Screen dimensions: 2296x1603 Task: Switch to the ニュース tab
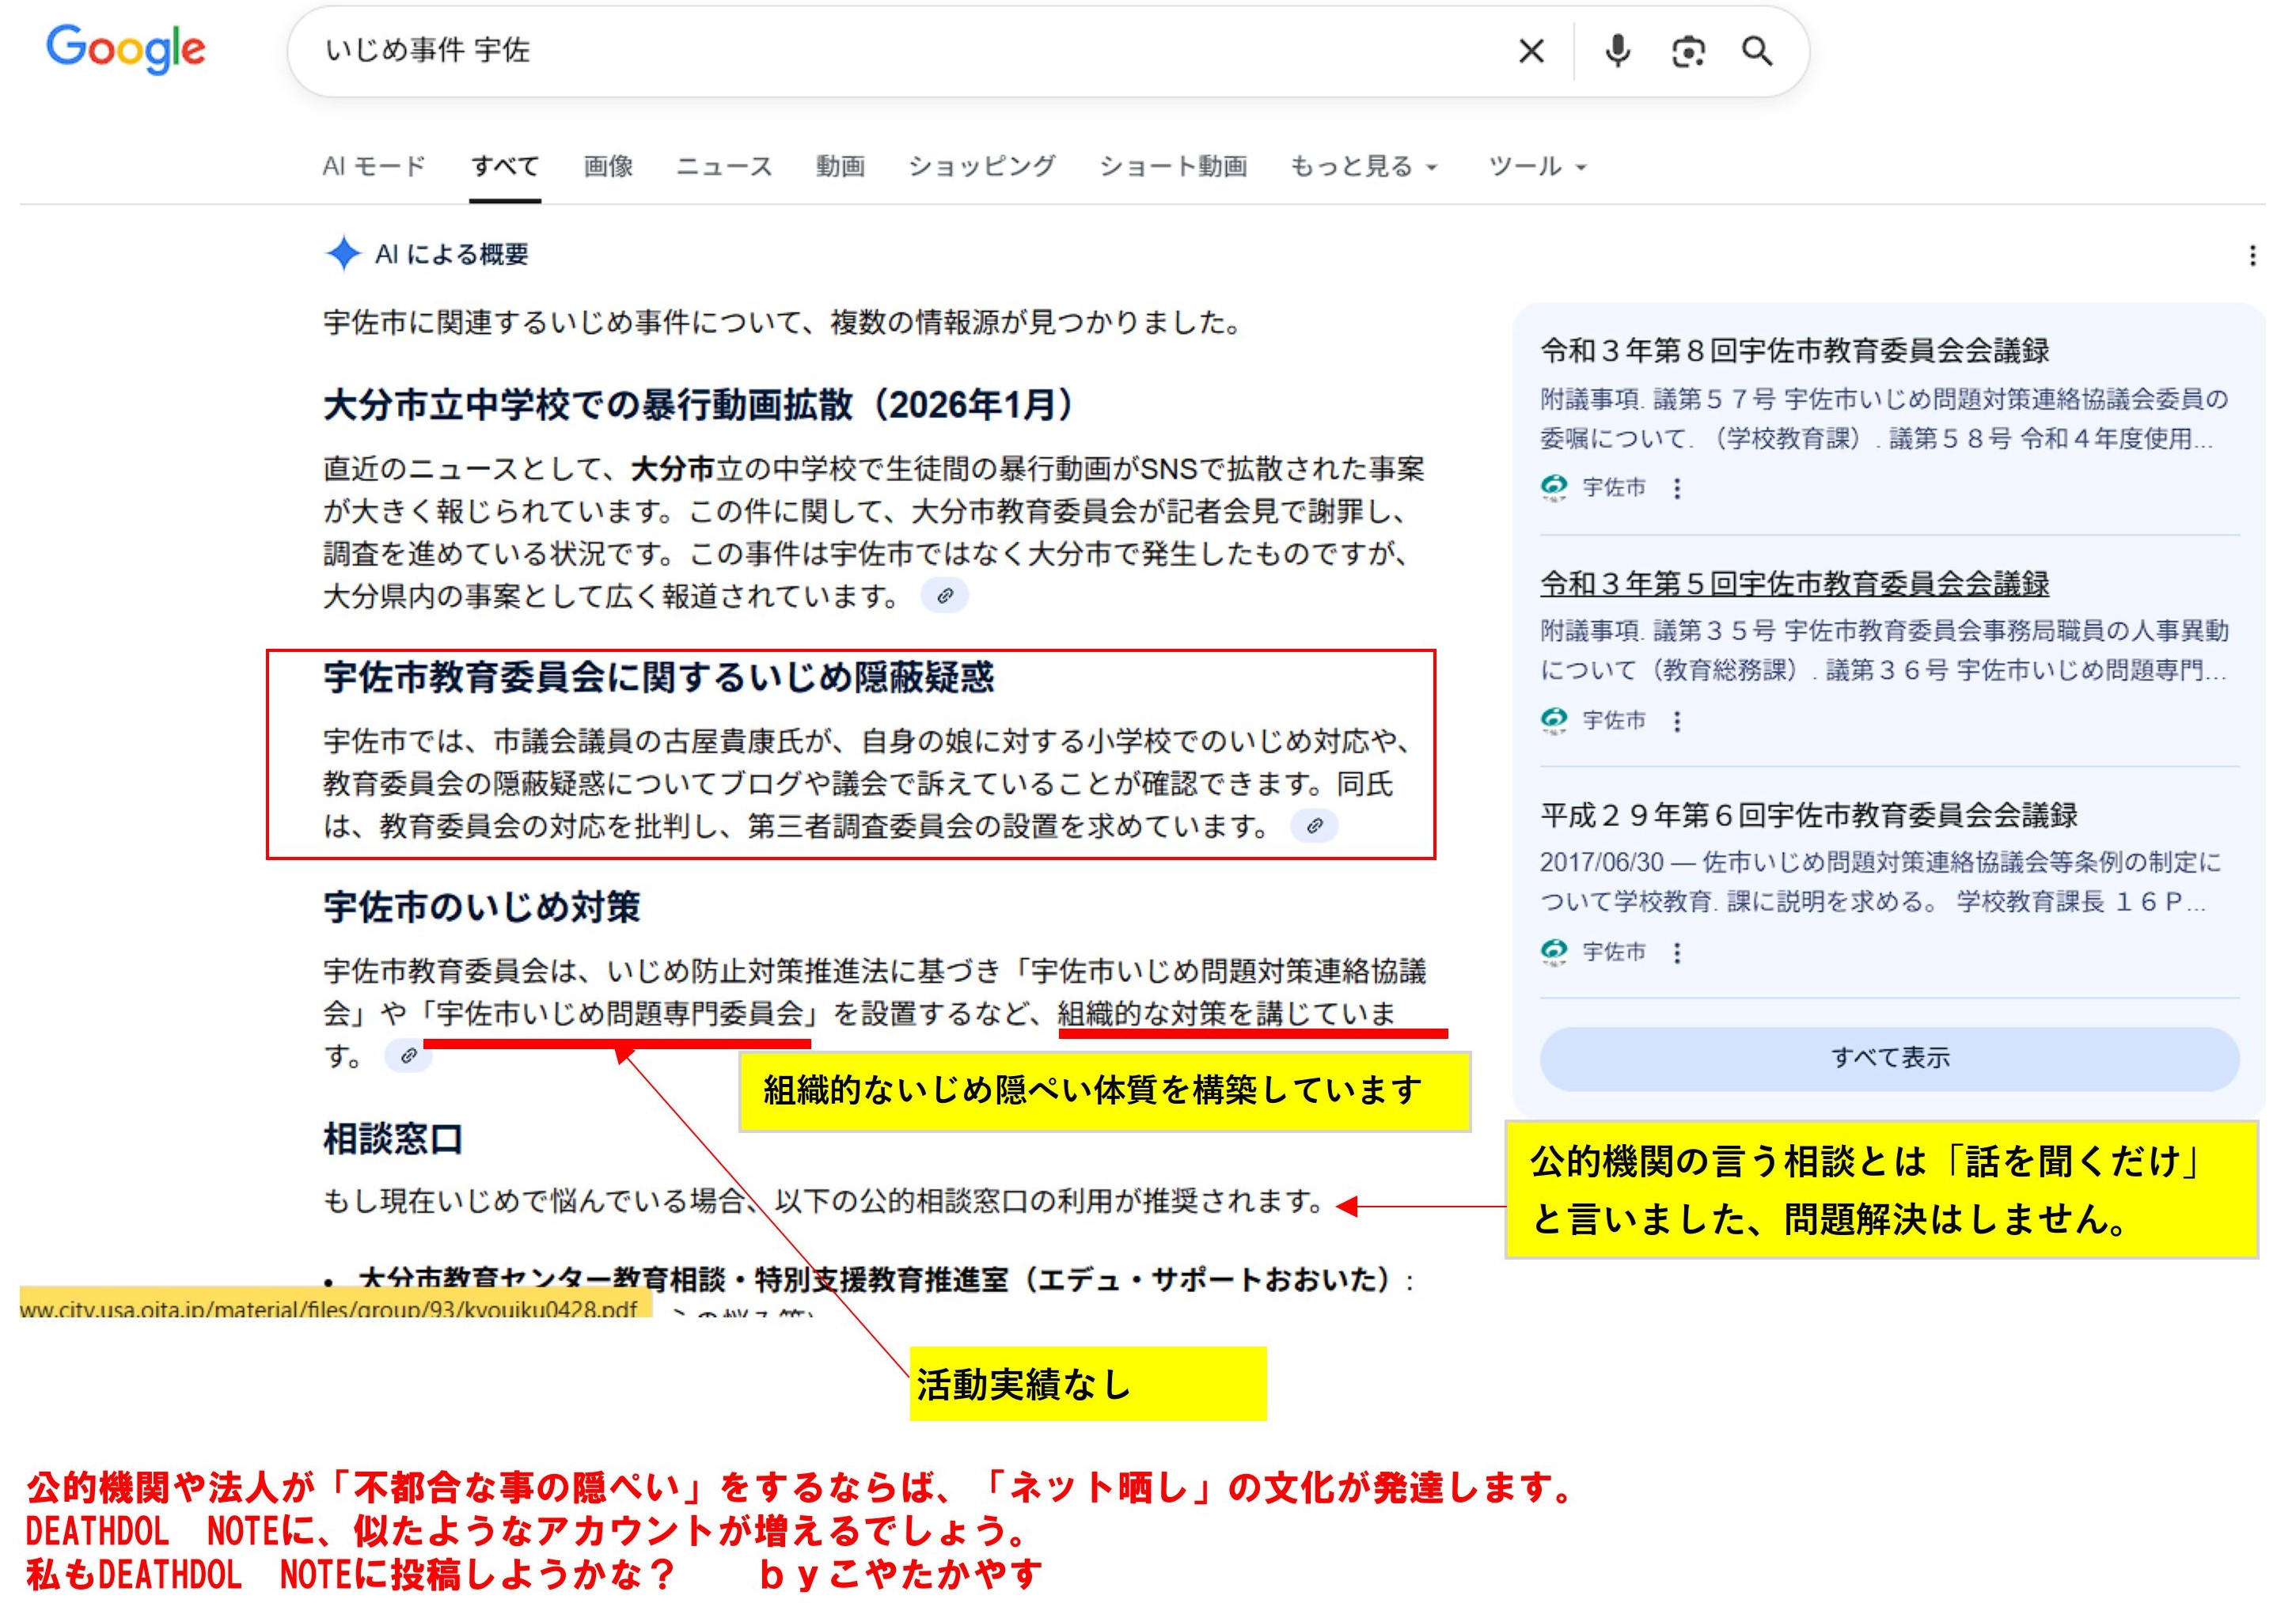[x=724, y=167]
